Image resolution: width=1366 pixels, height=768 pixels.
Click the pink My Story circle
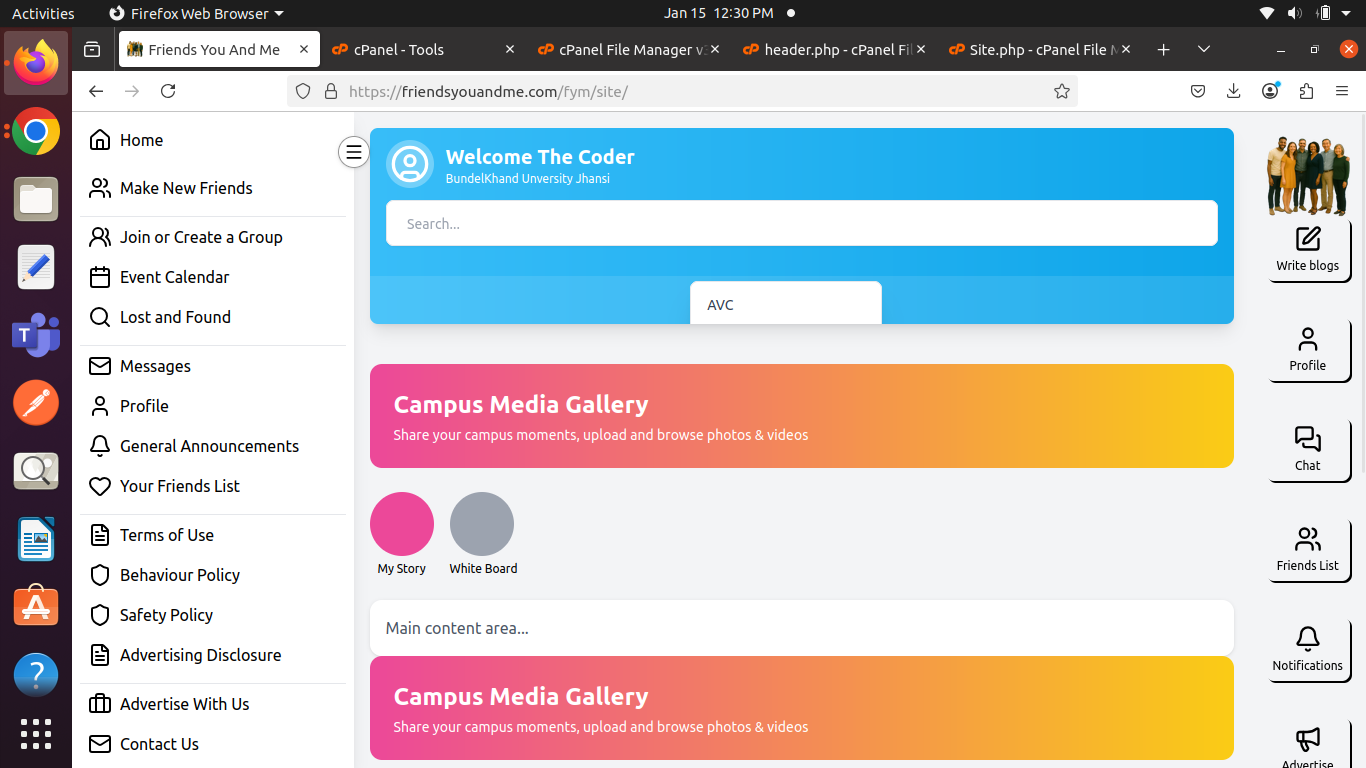coord(402,524)
